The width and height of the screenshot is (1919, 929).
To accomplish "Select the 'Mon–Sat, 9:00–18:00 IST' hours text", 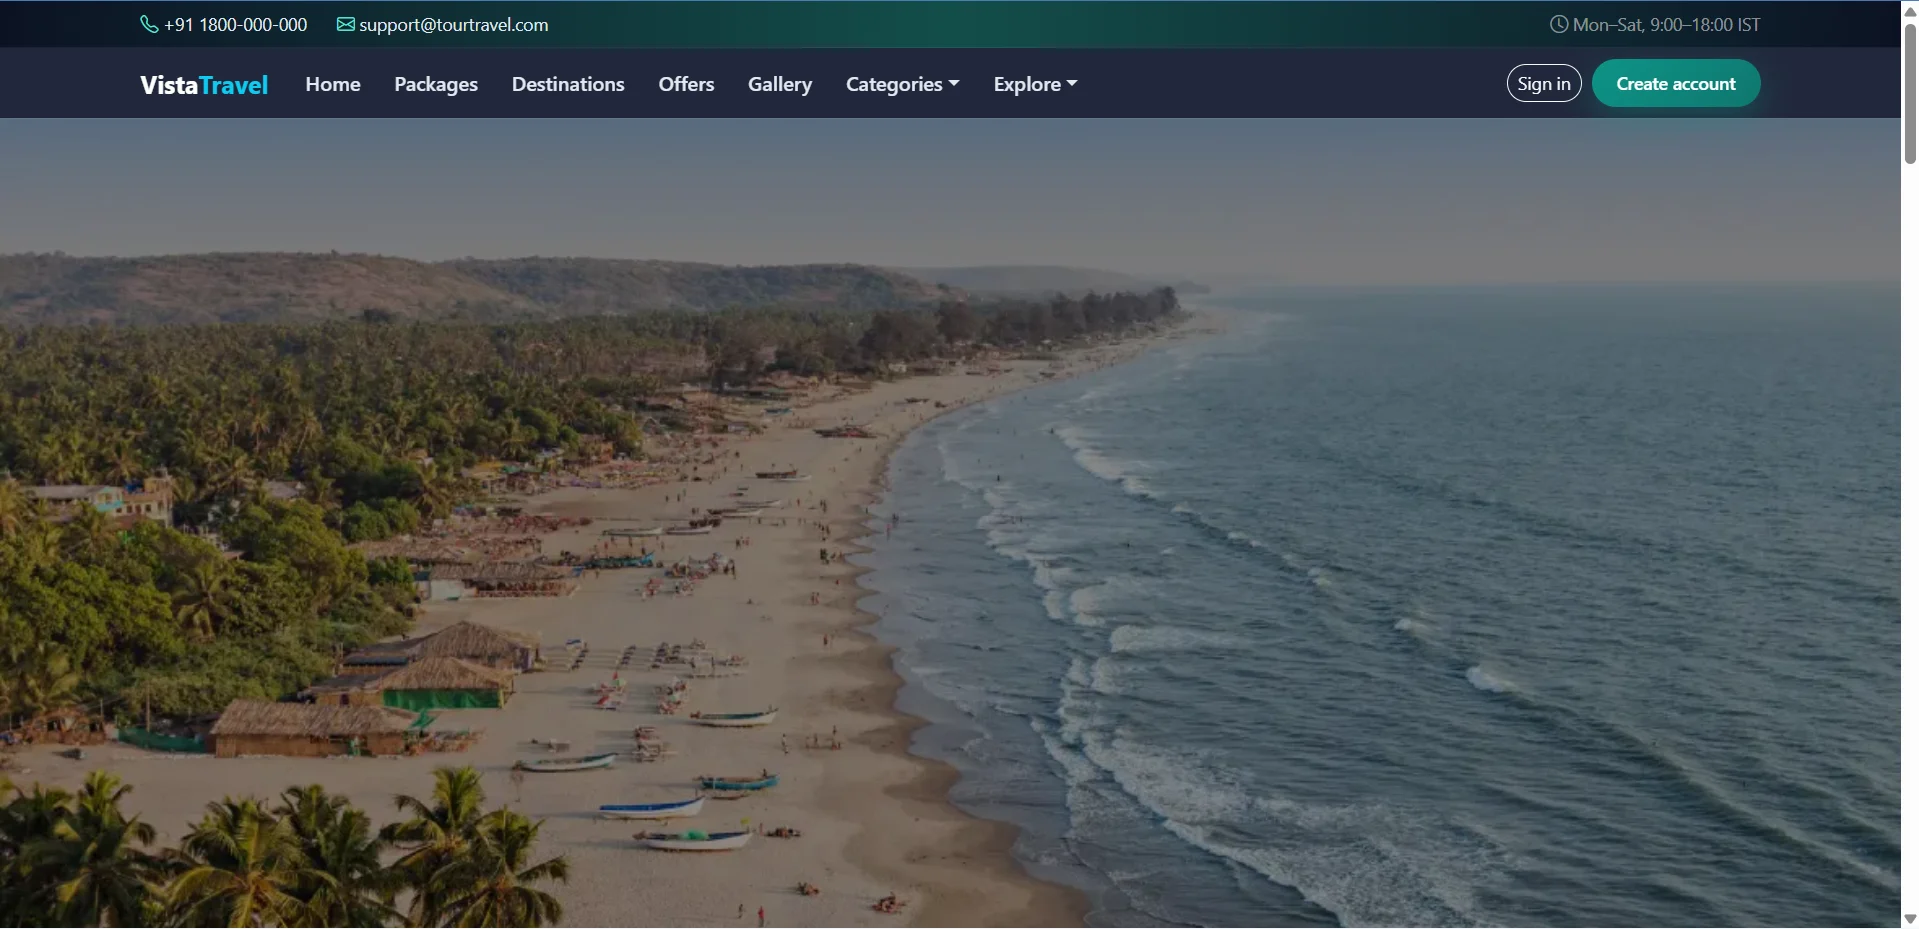I will tap(1666, 24).
